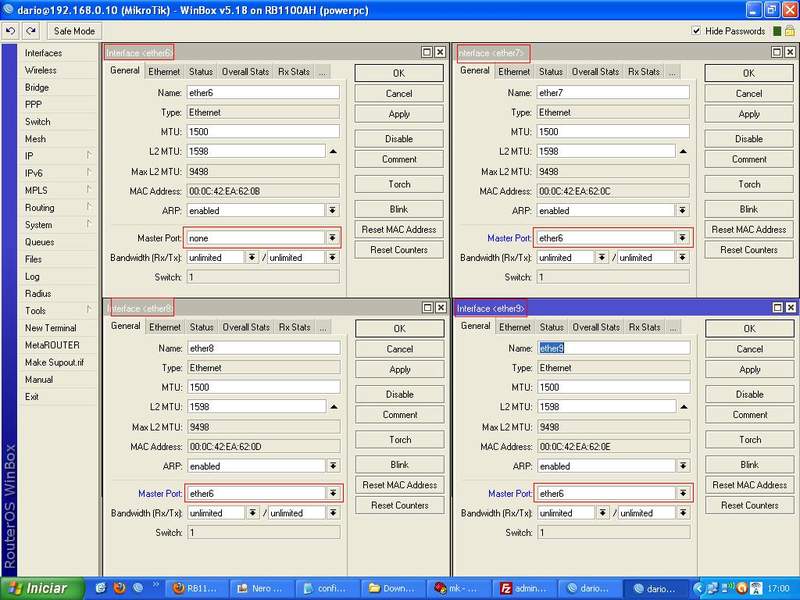Click the green status indicator square

tap(777, 31)
